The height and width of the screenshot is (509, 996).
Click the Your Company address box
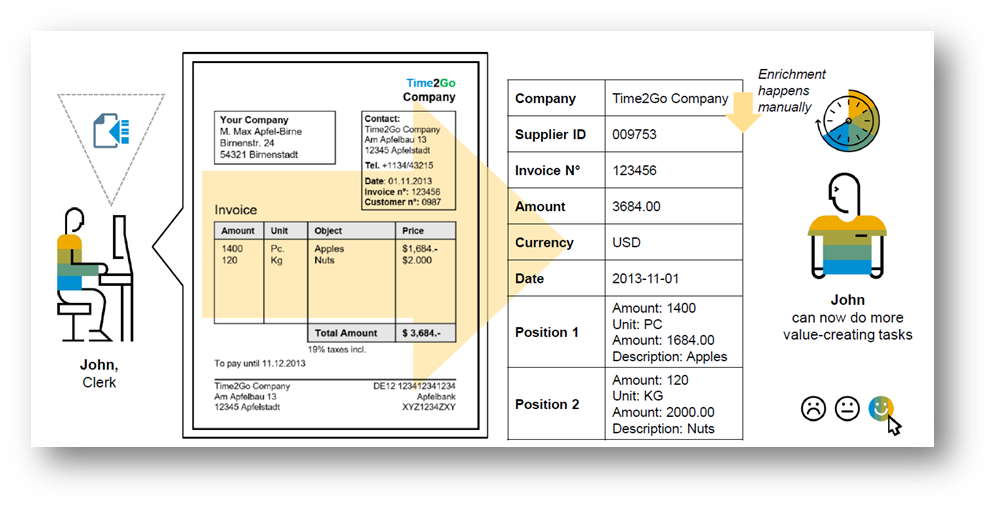pos(274,137)
